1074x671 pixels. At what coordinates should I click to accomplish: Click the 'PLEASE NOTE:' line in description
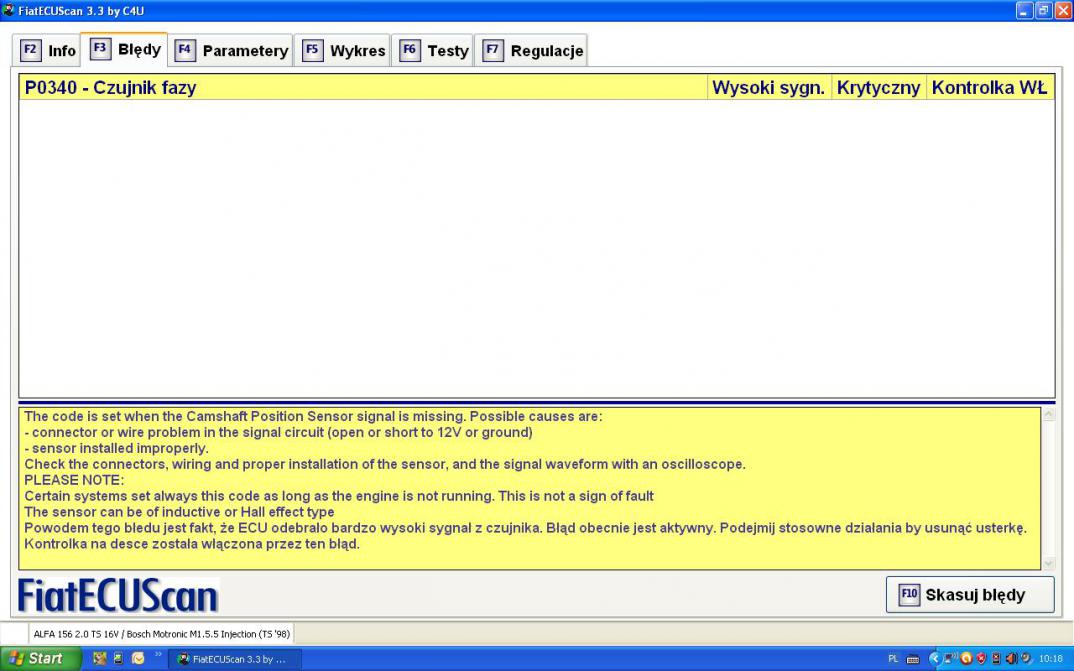tap(74, 480)
